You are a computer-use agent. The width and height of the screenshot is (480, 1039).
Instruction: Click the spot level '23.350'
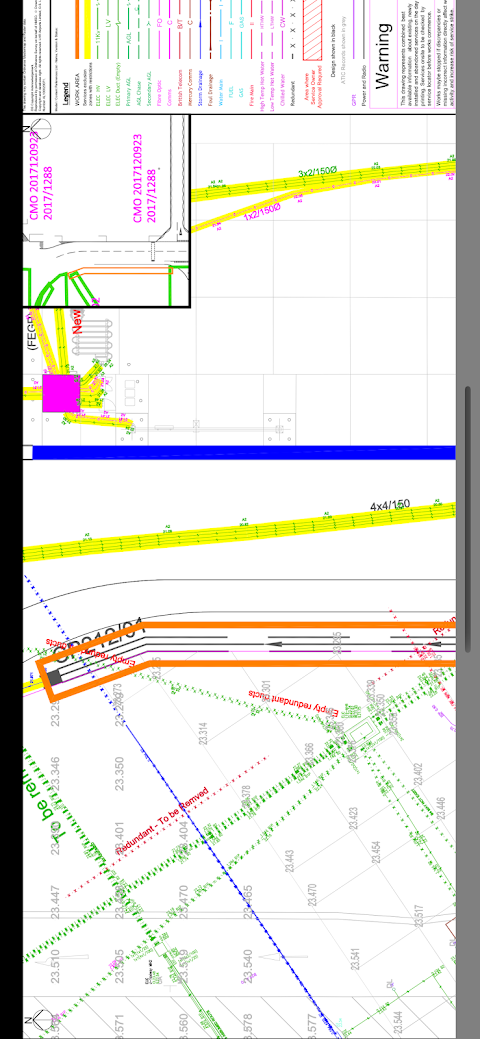coord(119,773)
